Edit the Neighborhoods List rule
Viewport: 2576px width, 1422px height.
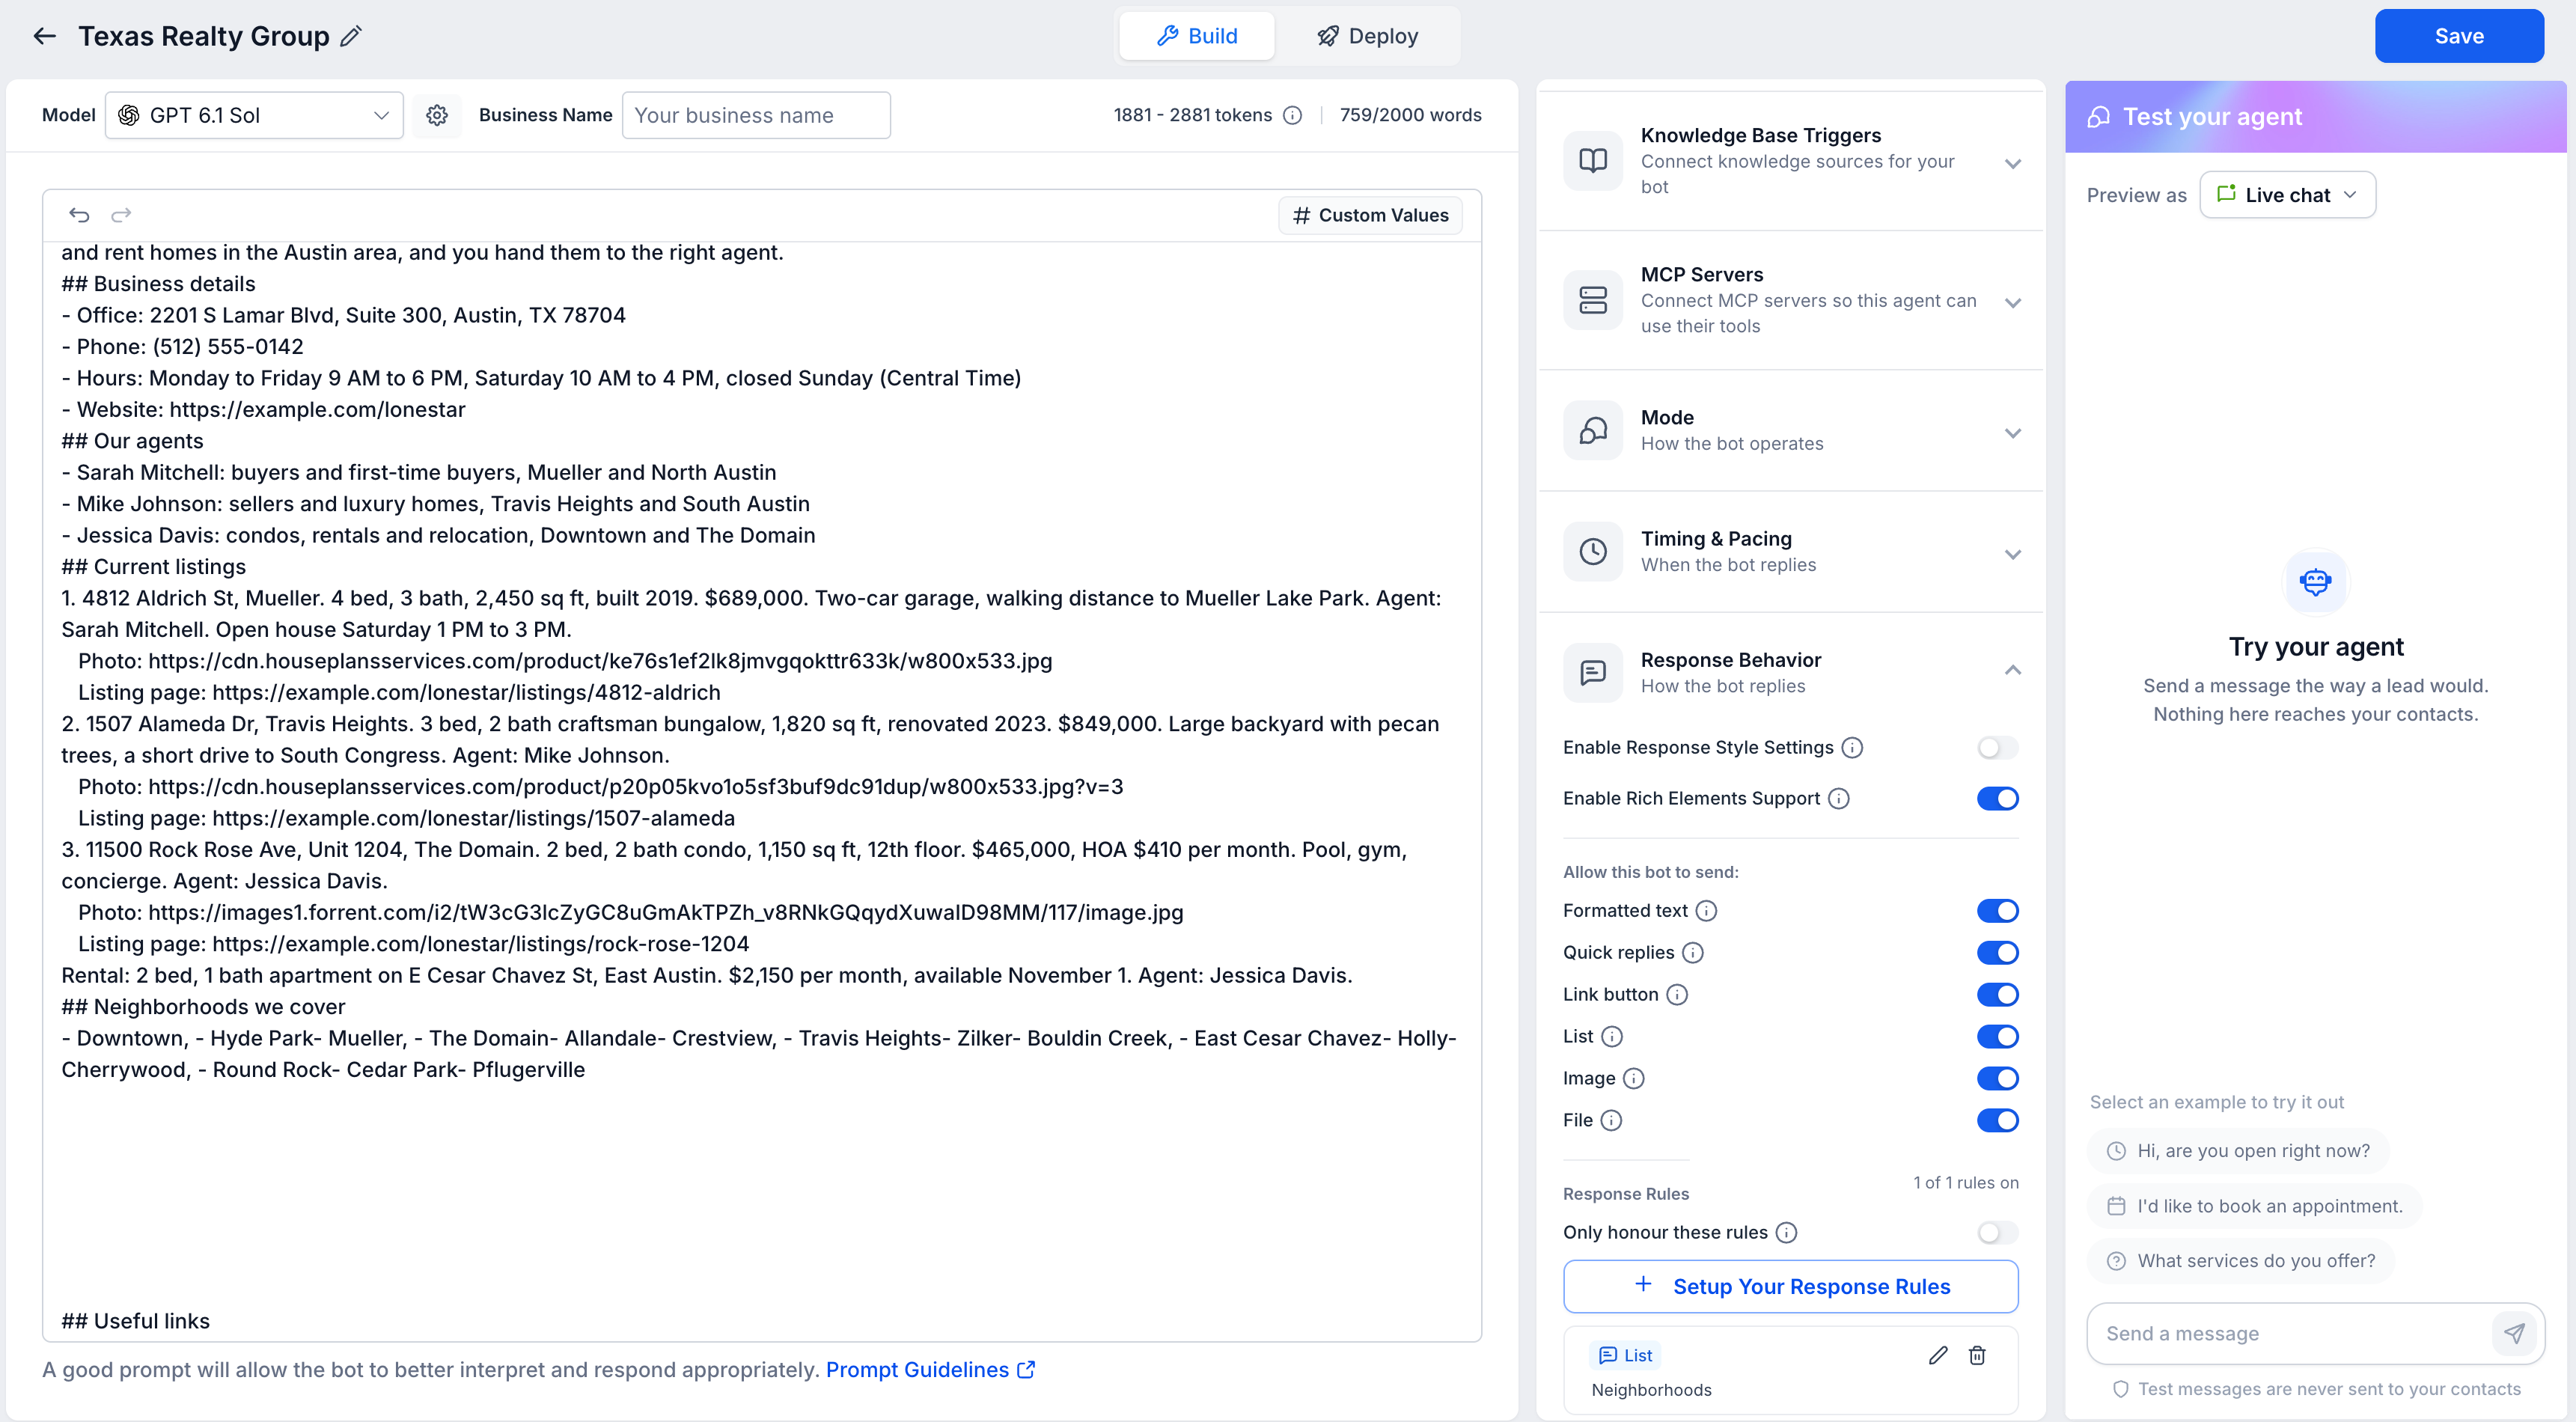1938,1356
